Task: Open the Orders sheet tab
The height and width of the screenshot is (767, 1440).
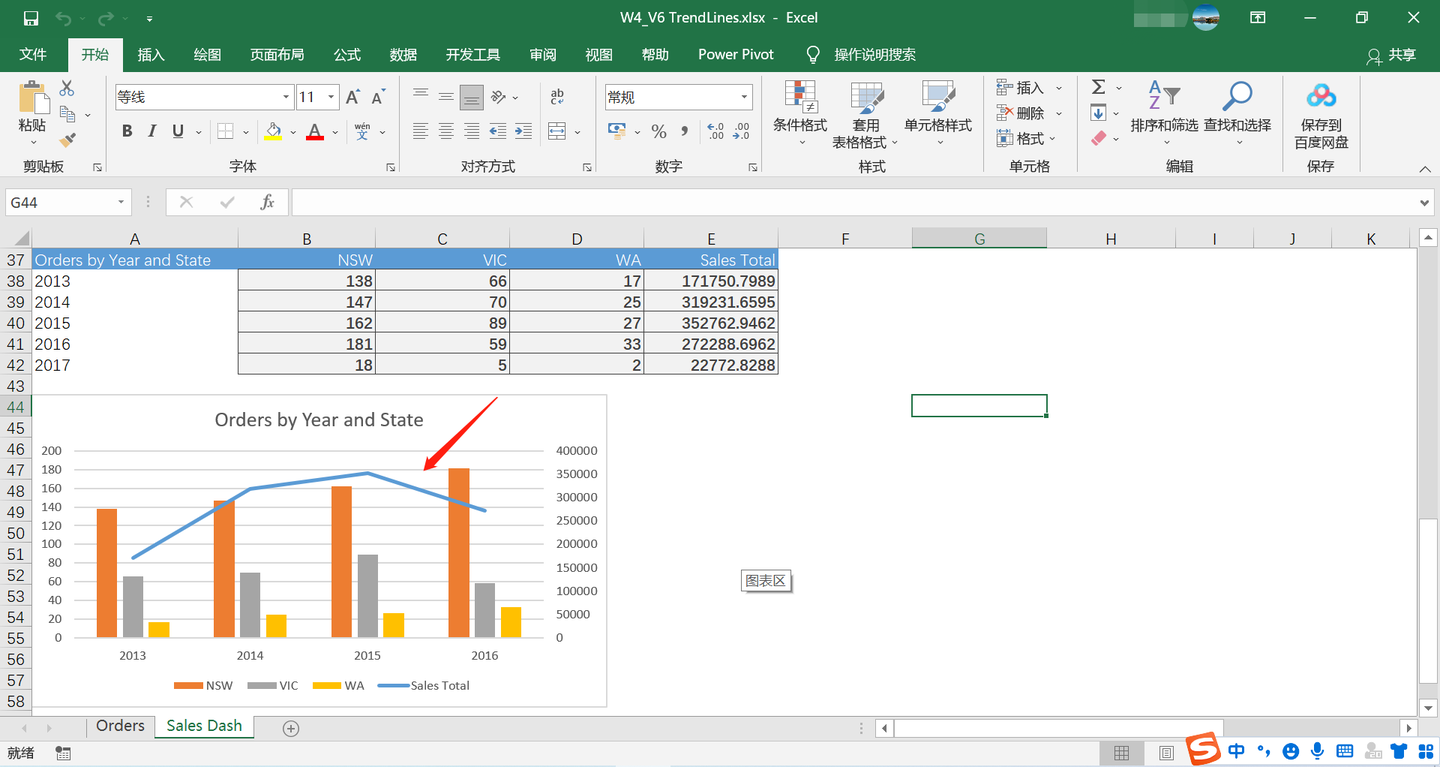Action: pyautogui.click(x=120, y=726)
